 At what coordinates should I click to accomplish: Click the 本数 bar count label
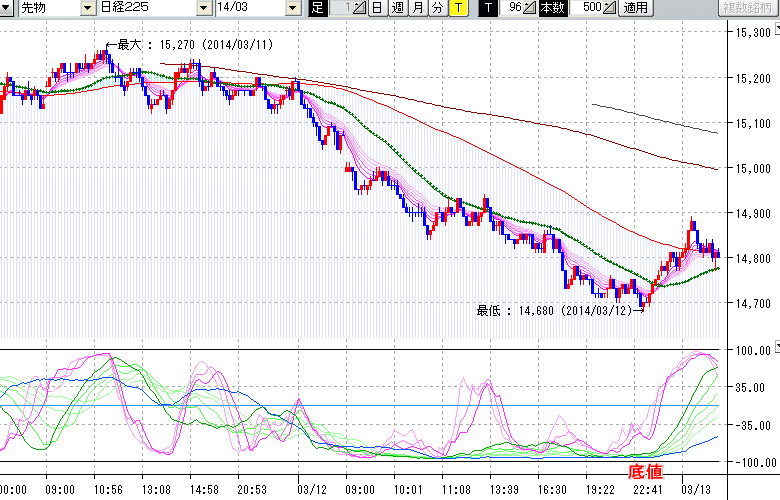[551, 8]
